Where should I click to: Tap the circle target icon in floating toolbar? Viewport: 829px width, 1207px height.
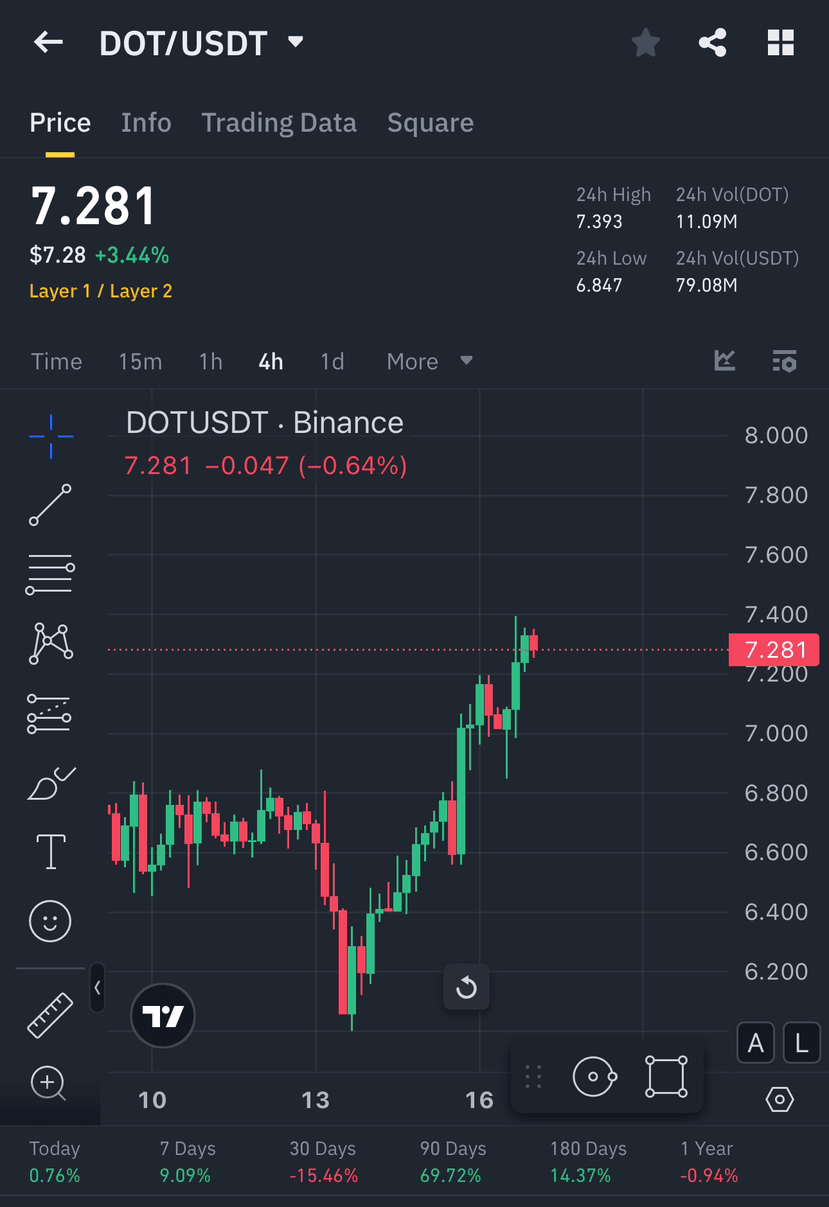coord(594,1077)
